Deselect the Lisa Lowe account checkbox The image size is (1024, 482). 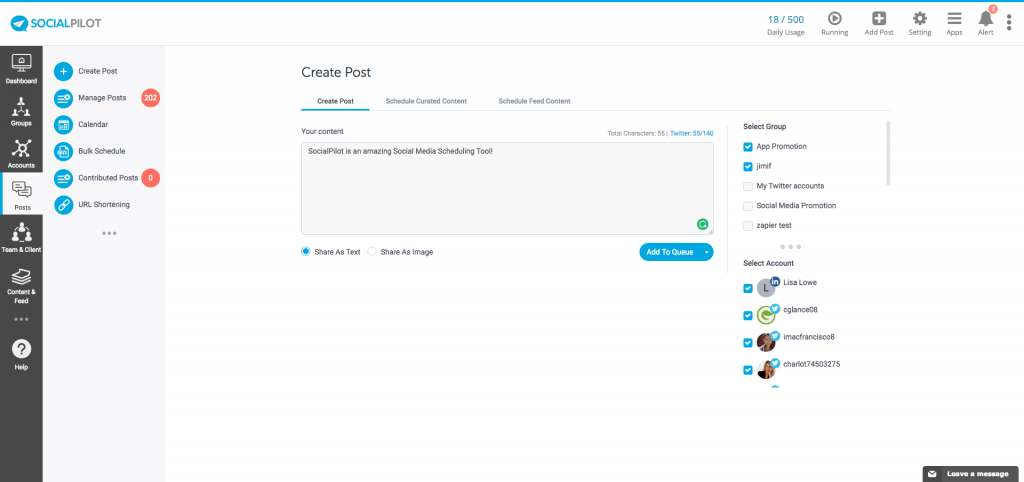[748, 289]
